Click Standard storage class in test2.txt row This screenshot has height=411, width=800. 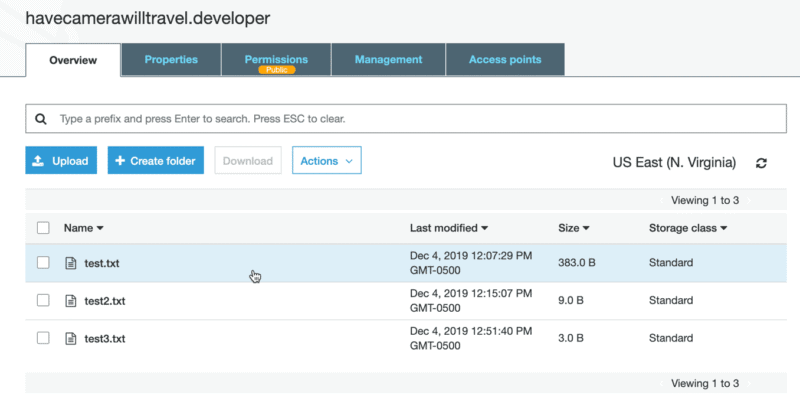[671, 300]
